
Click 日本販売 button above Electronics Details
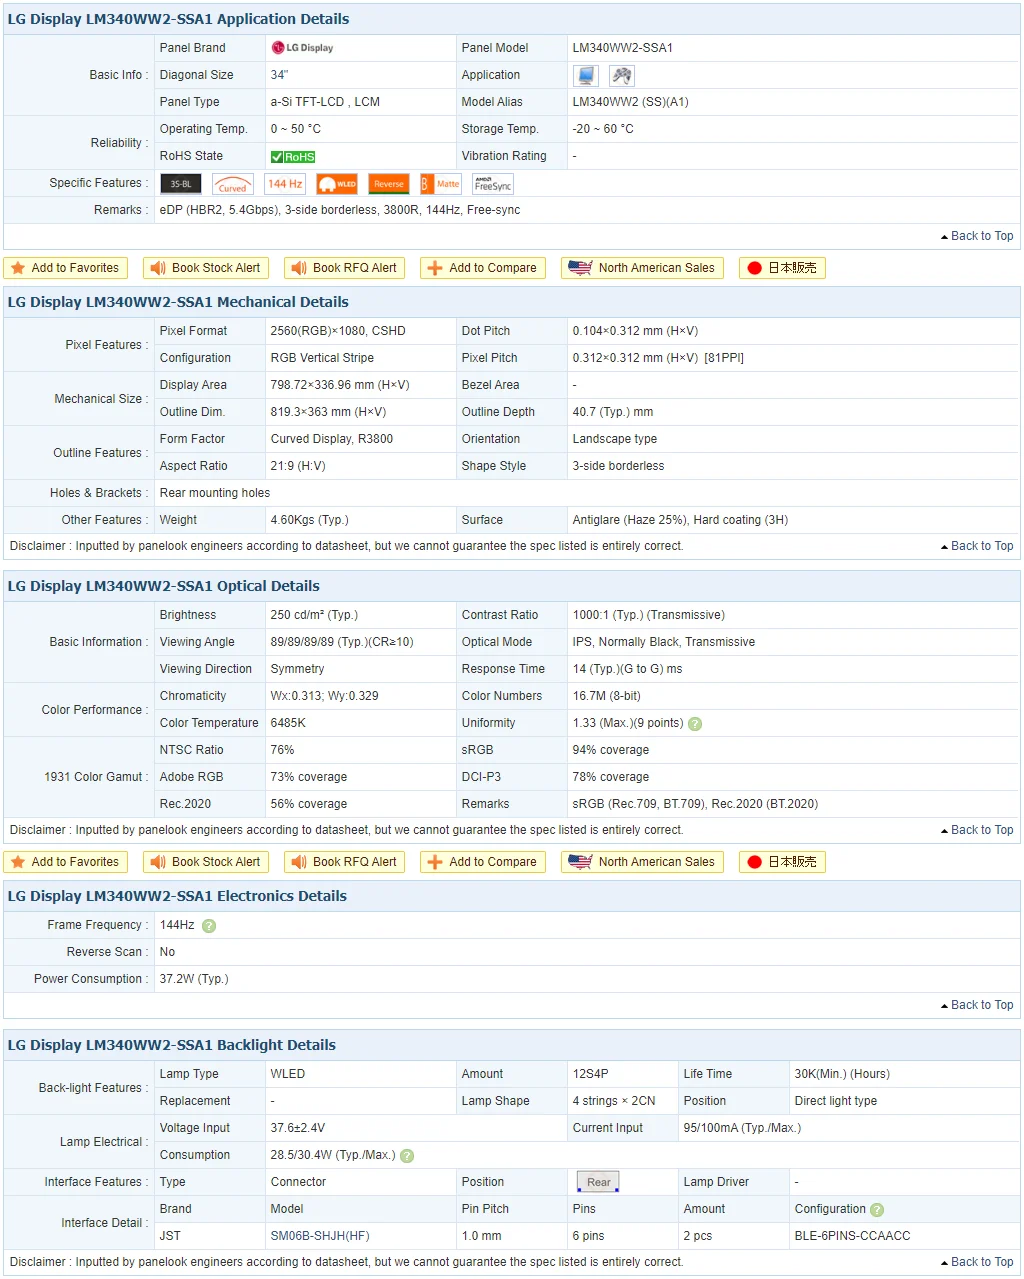[x=783, y=862]
